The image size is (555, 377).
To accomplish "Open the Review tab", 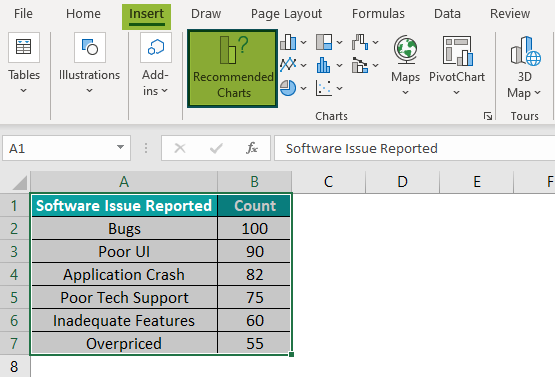I will coord(510,14).
